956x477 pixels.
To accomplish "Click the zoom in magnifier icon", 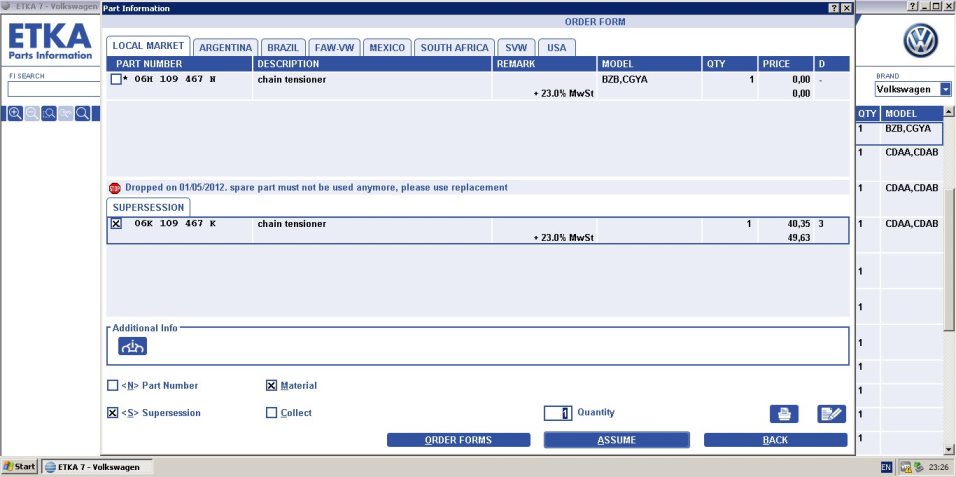I will coord(15,113).
